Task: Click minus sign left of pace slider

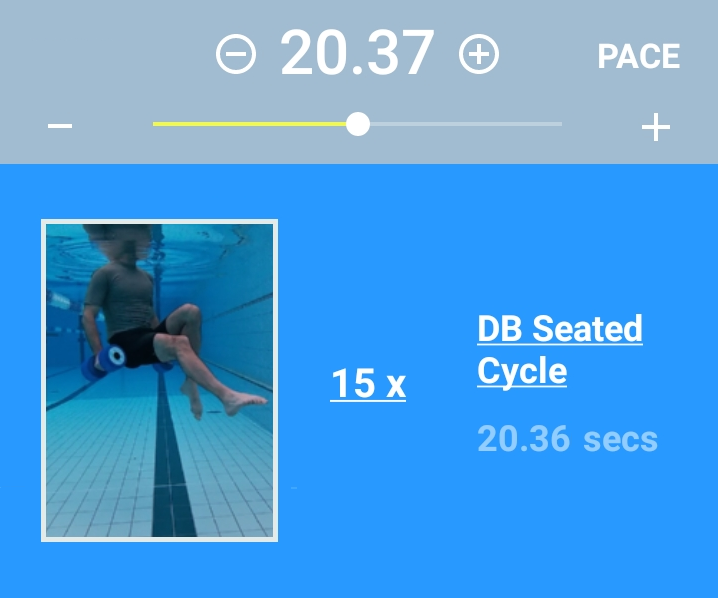Action: 60,126
